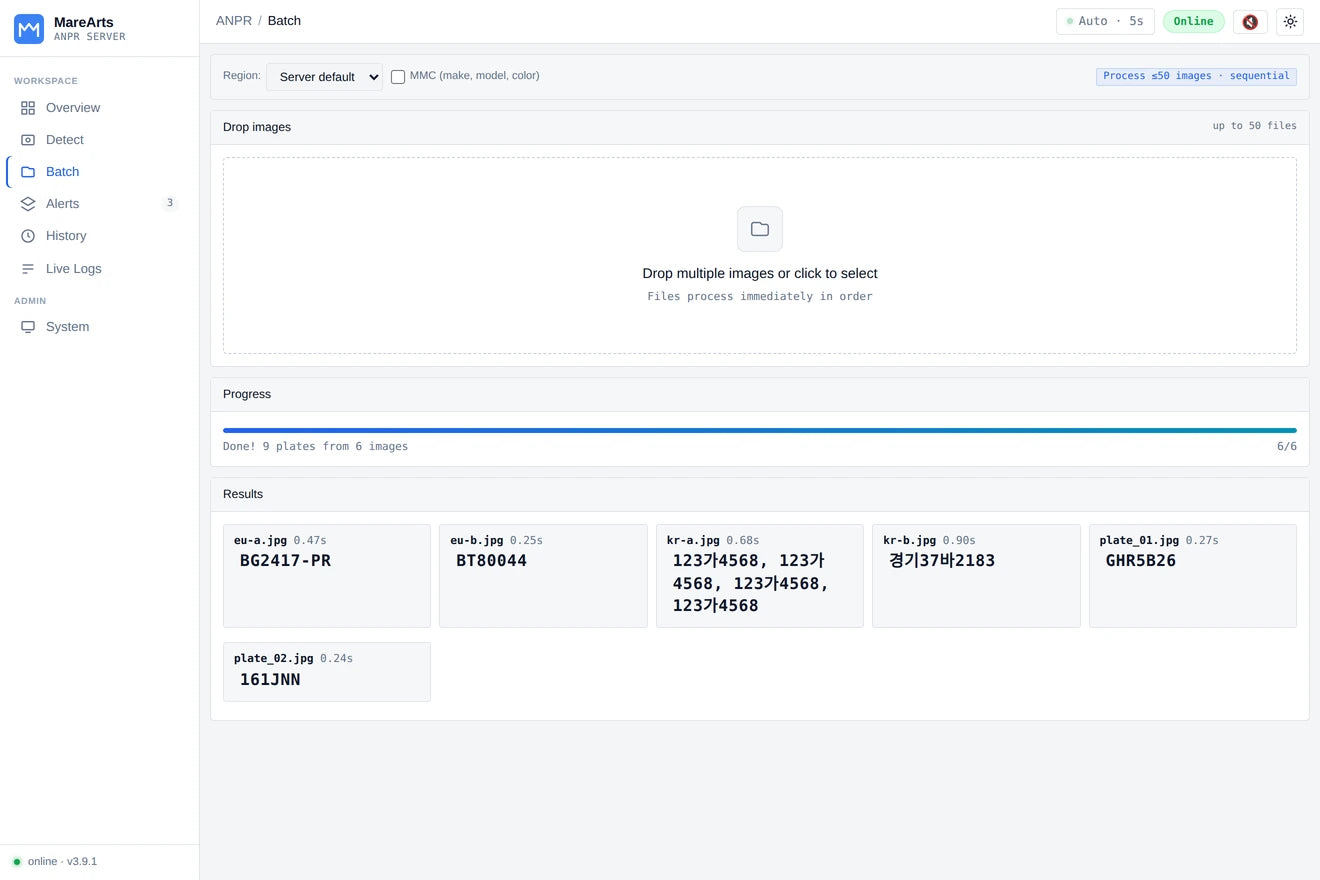This screenshot has width=1320, height=880.
Task: Click the "Process ≤50 images · sequential" tag
Action: coord(1196,76)
